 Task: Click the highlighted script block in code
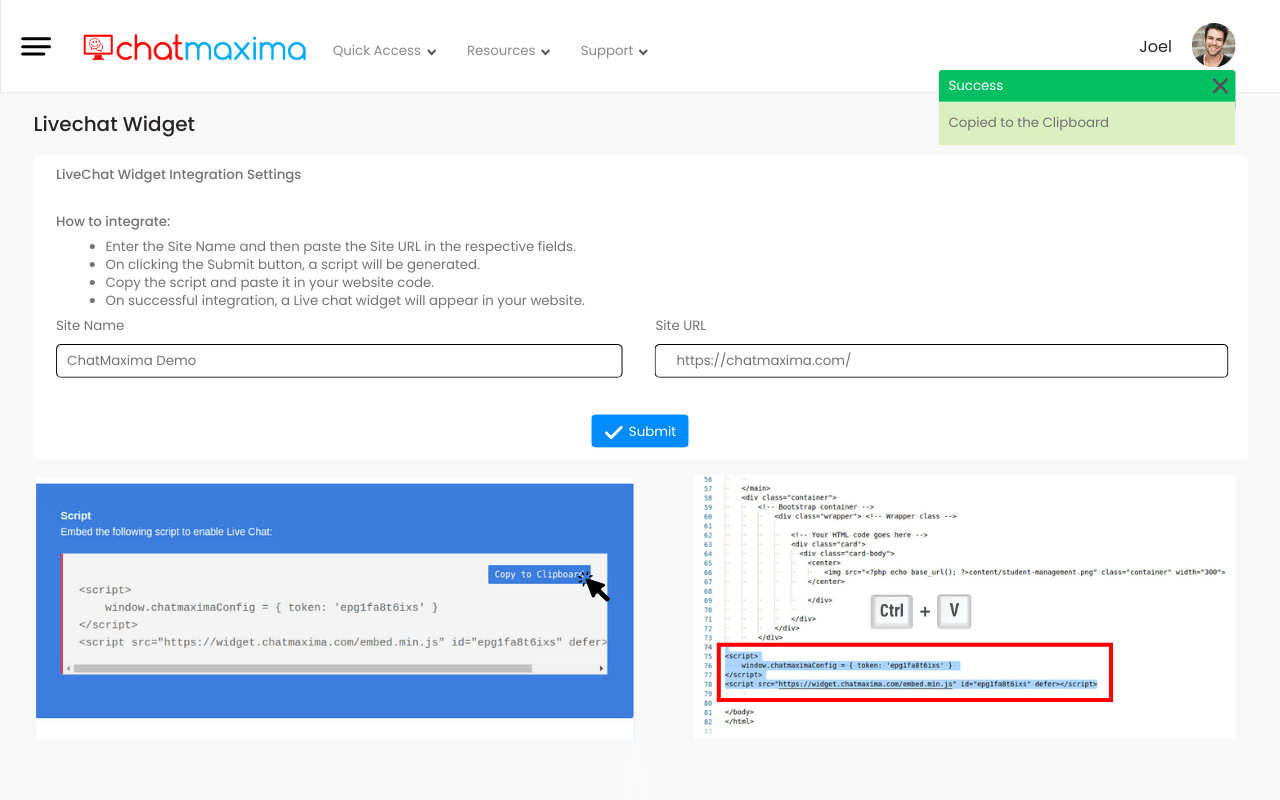[914, 672]
